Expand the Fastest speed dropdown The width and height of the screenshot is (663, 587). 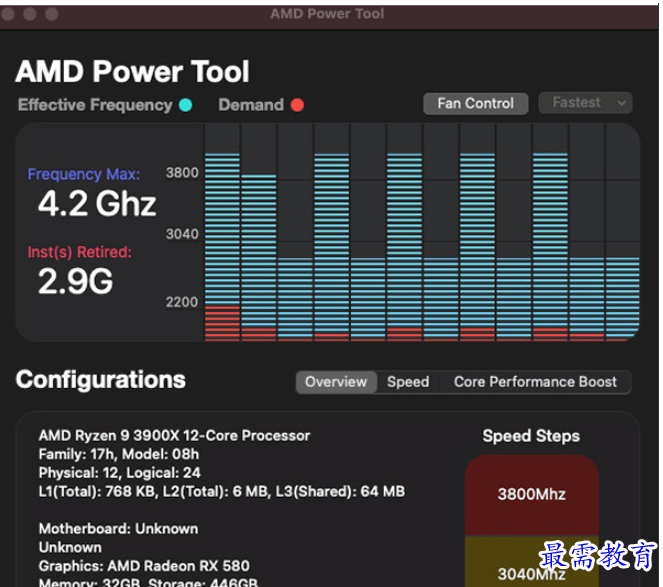(585, 103)
